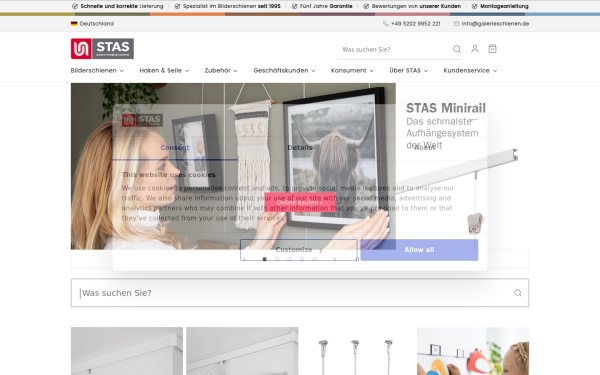Click the Allow all button
This screenshot has height=375, width=600.
(419, 250)
